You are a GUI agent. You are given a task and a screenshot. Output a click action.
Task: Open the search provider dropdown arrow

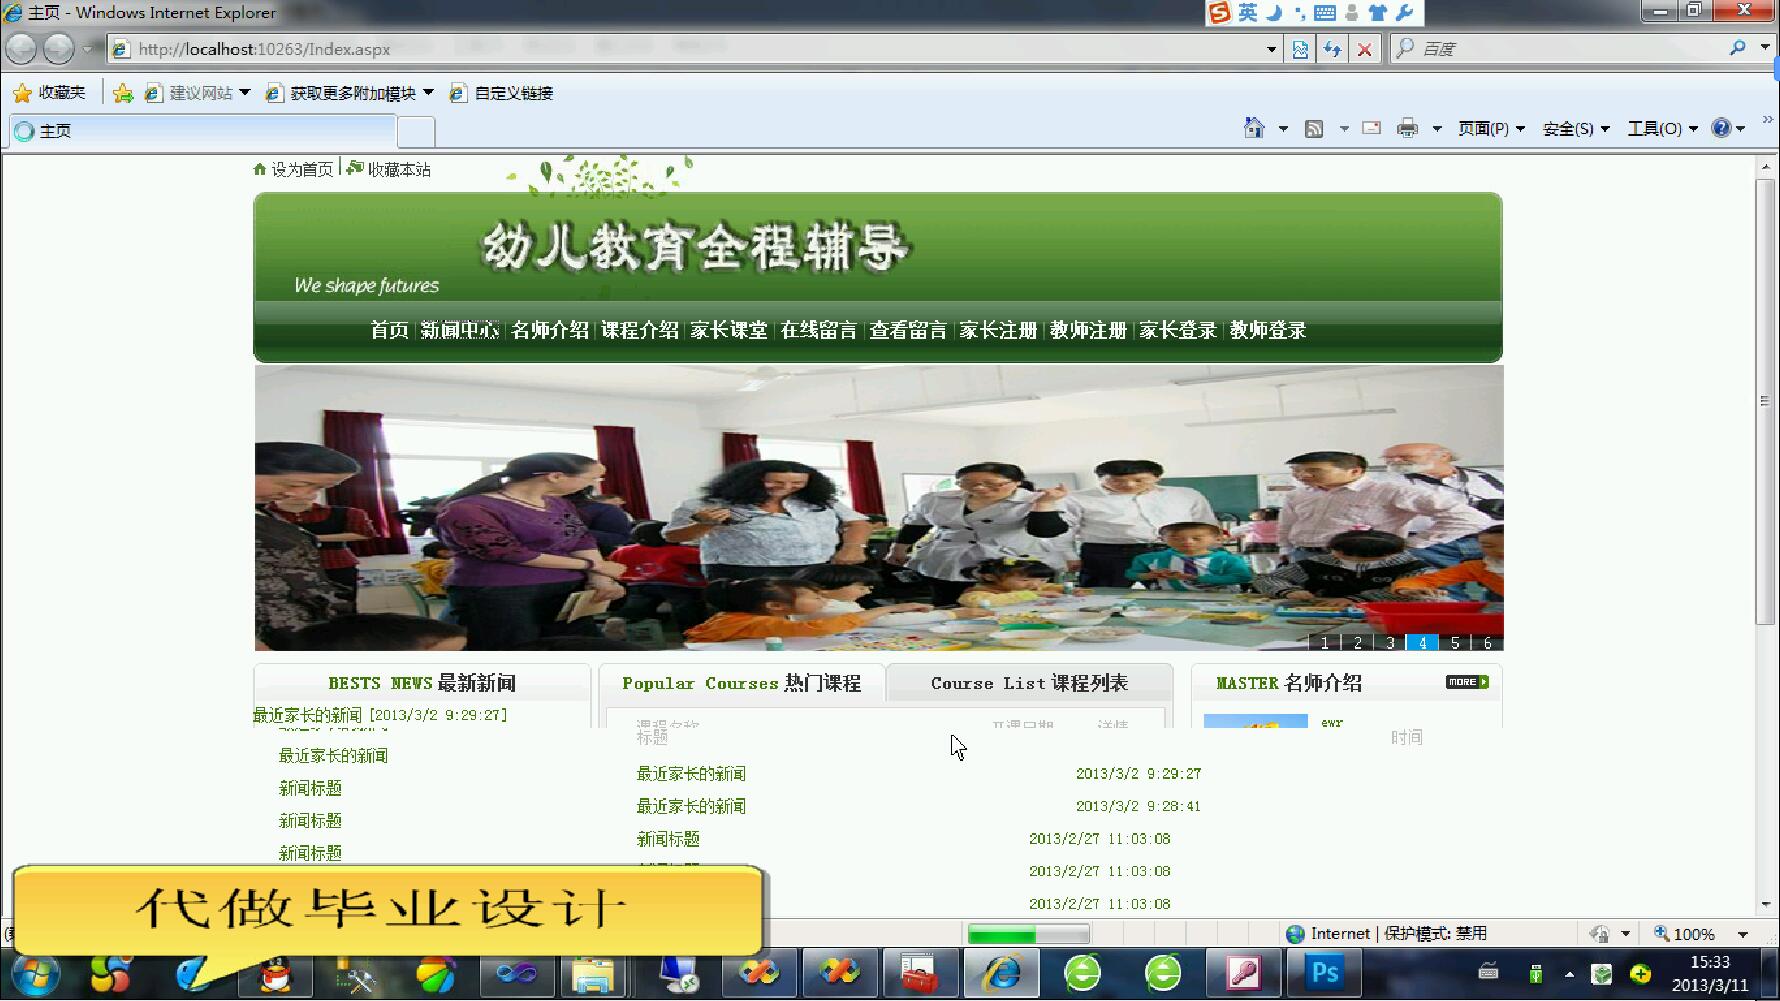(x=1764, y=48)
